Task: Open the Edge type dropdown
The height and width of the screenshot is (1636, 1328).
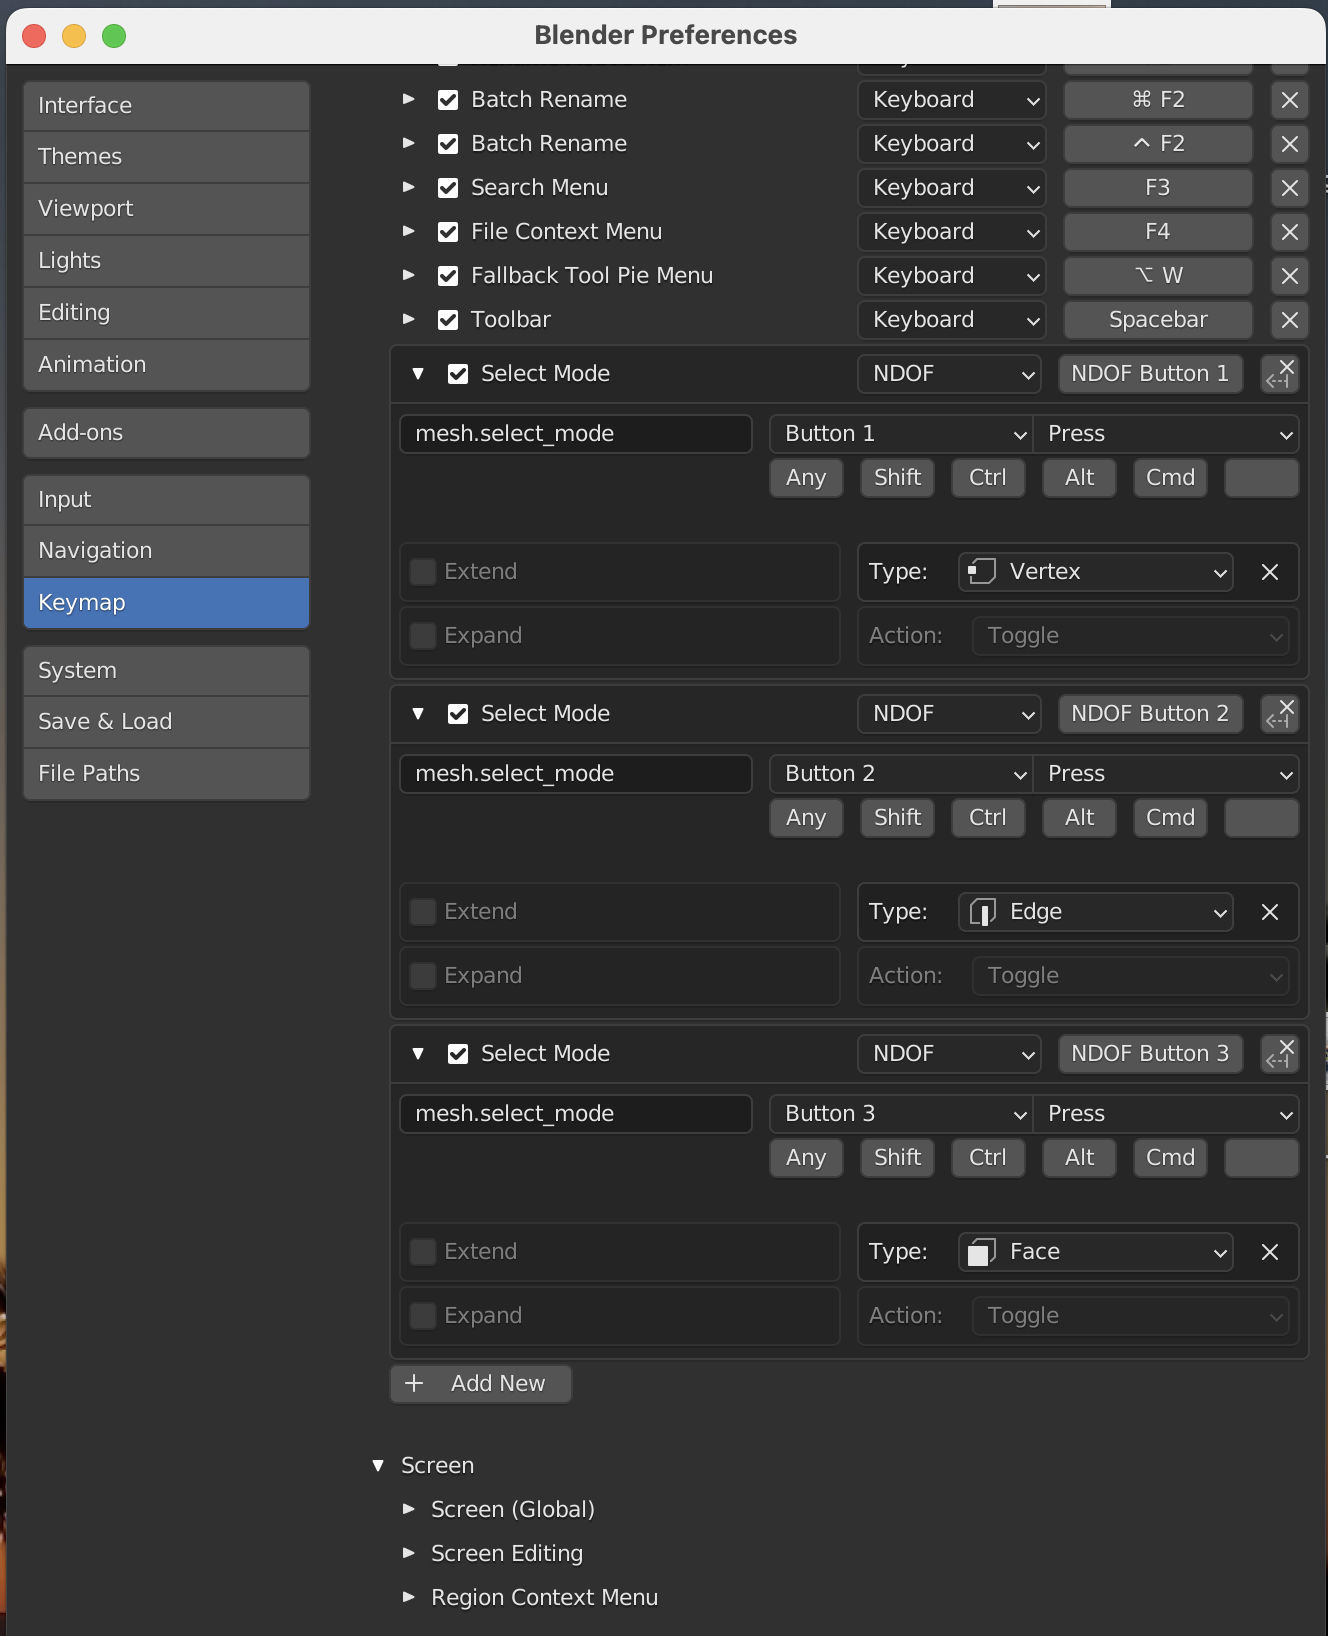Action: [x=1096, y=912]
